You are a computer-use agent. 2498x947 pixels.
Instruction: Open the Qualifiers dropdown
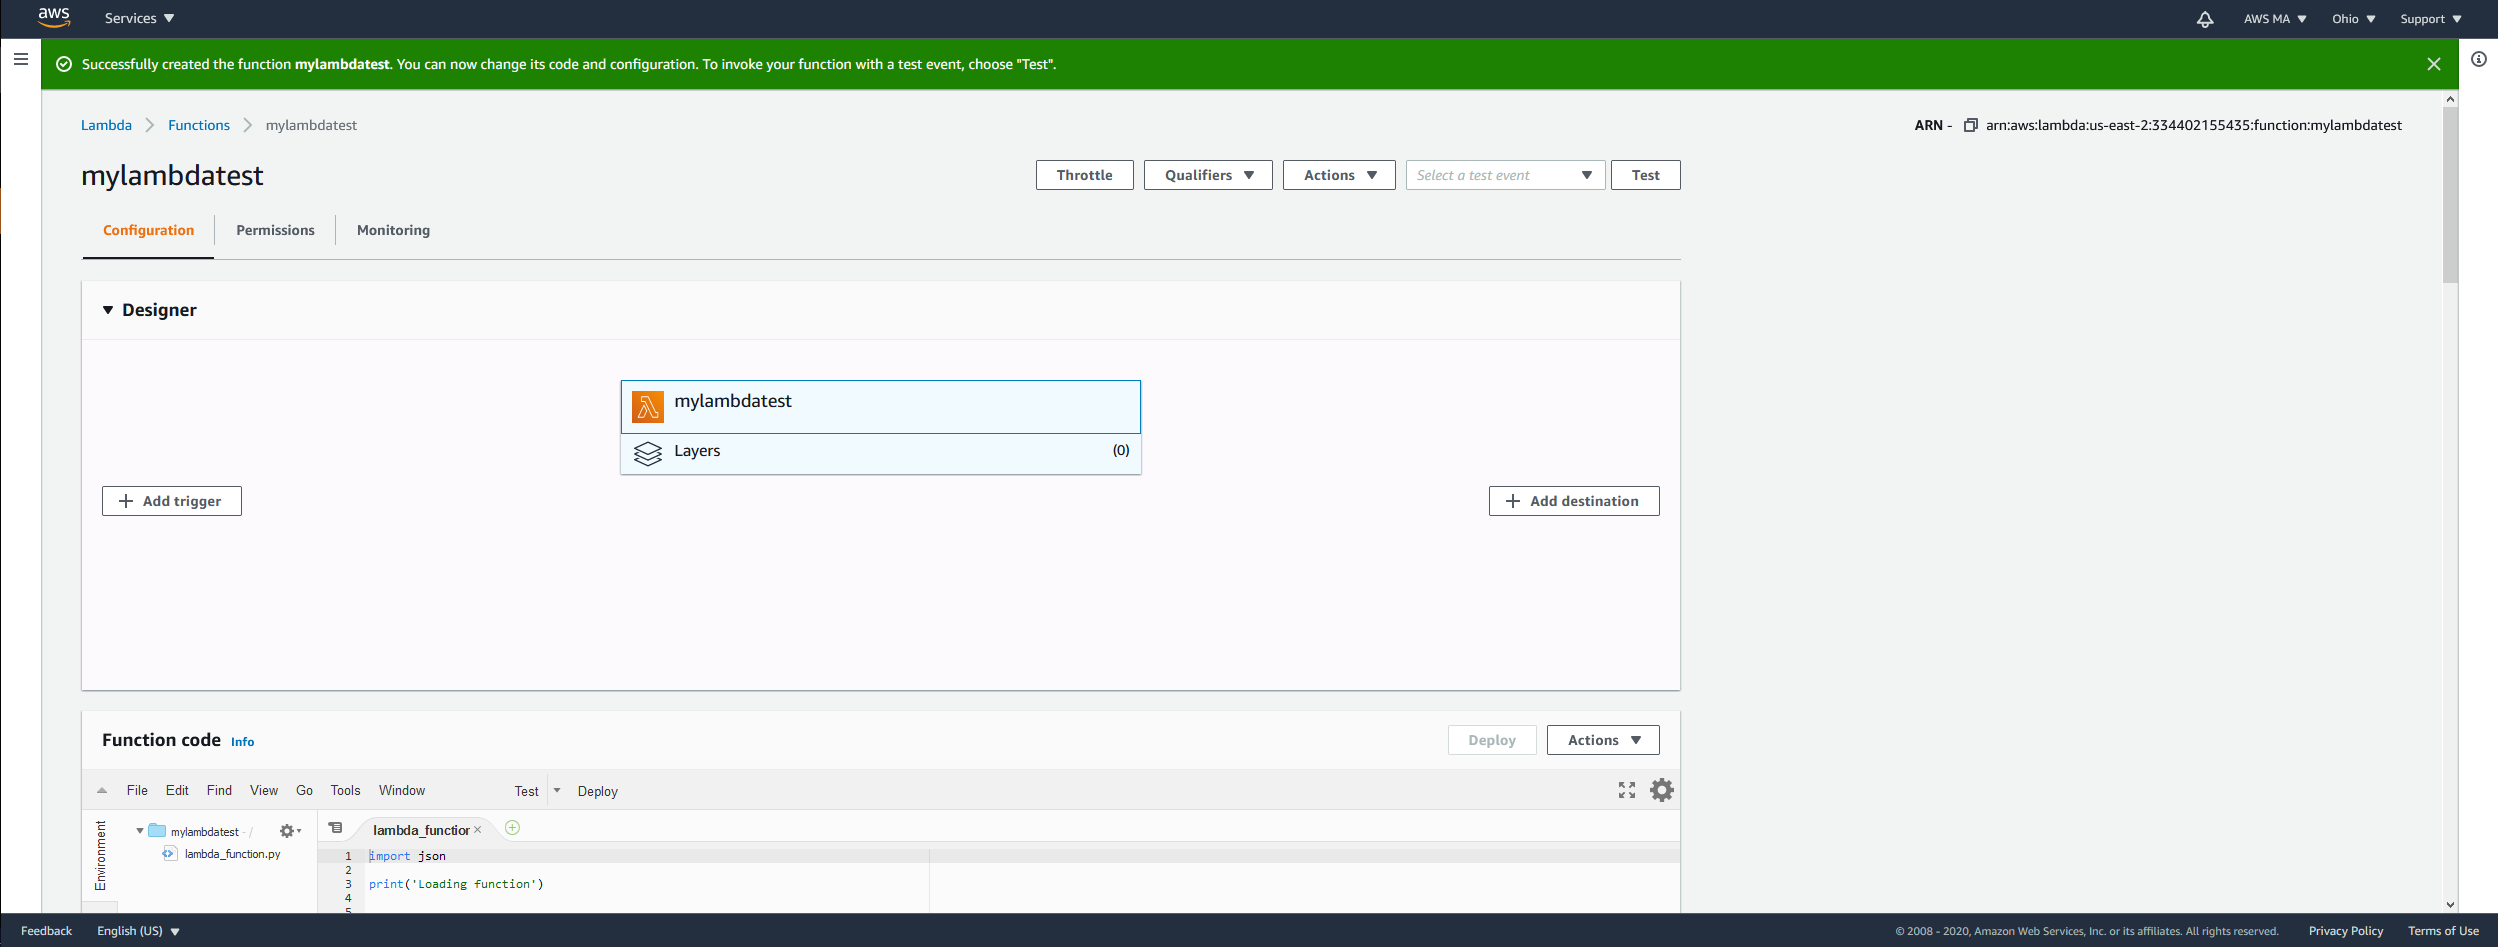pyautogui.click(x=1208, y=175)
